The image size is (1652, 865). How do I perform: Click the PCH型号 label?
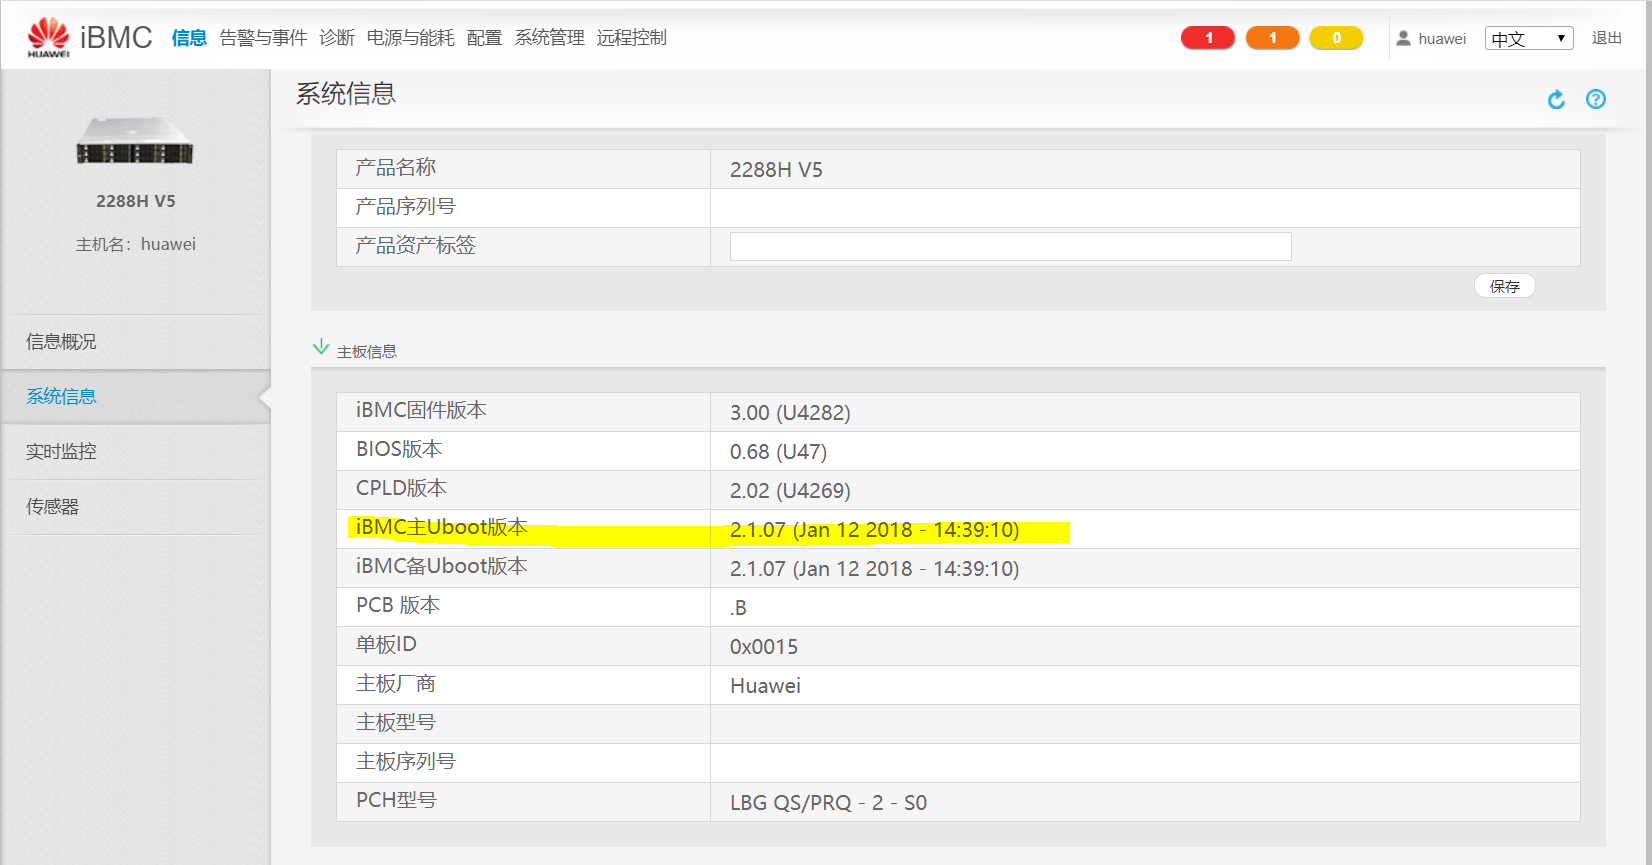396,800
